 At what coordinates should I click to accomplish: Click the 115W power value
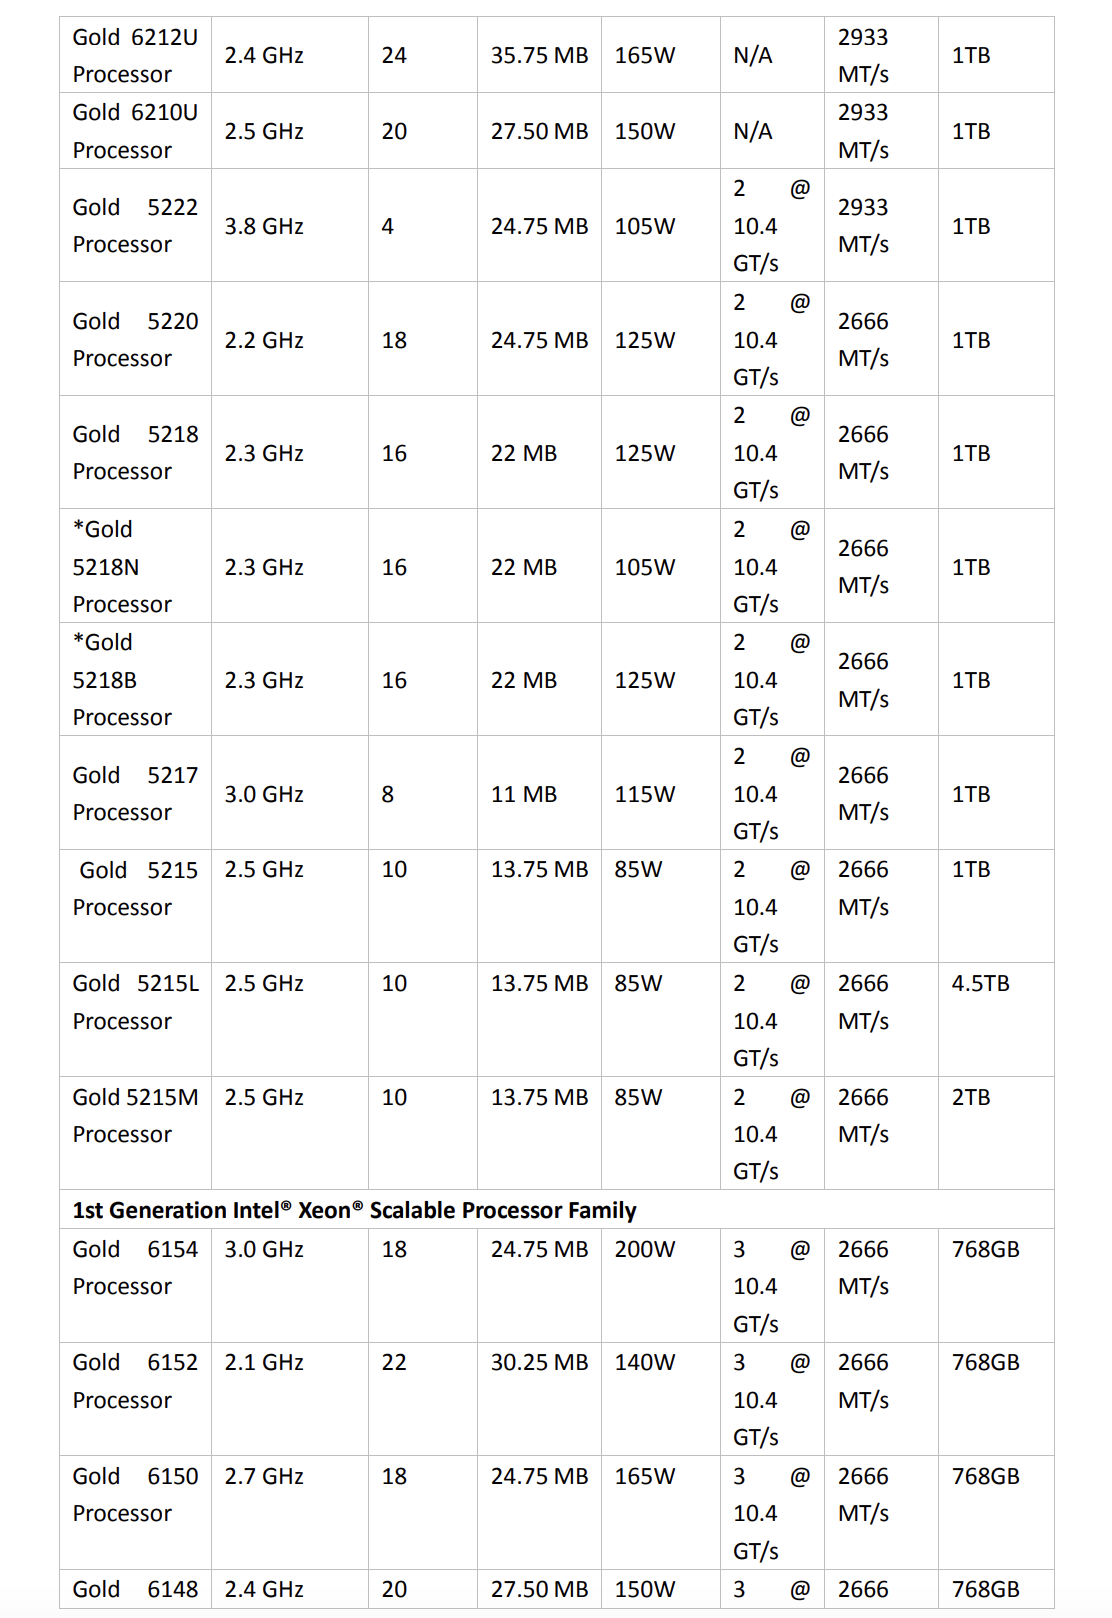(645, 795)
